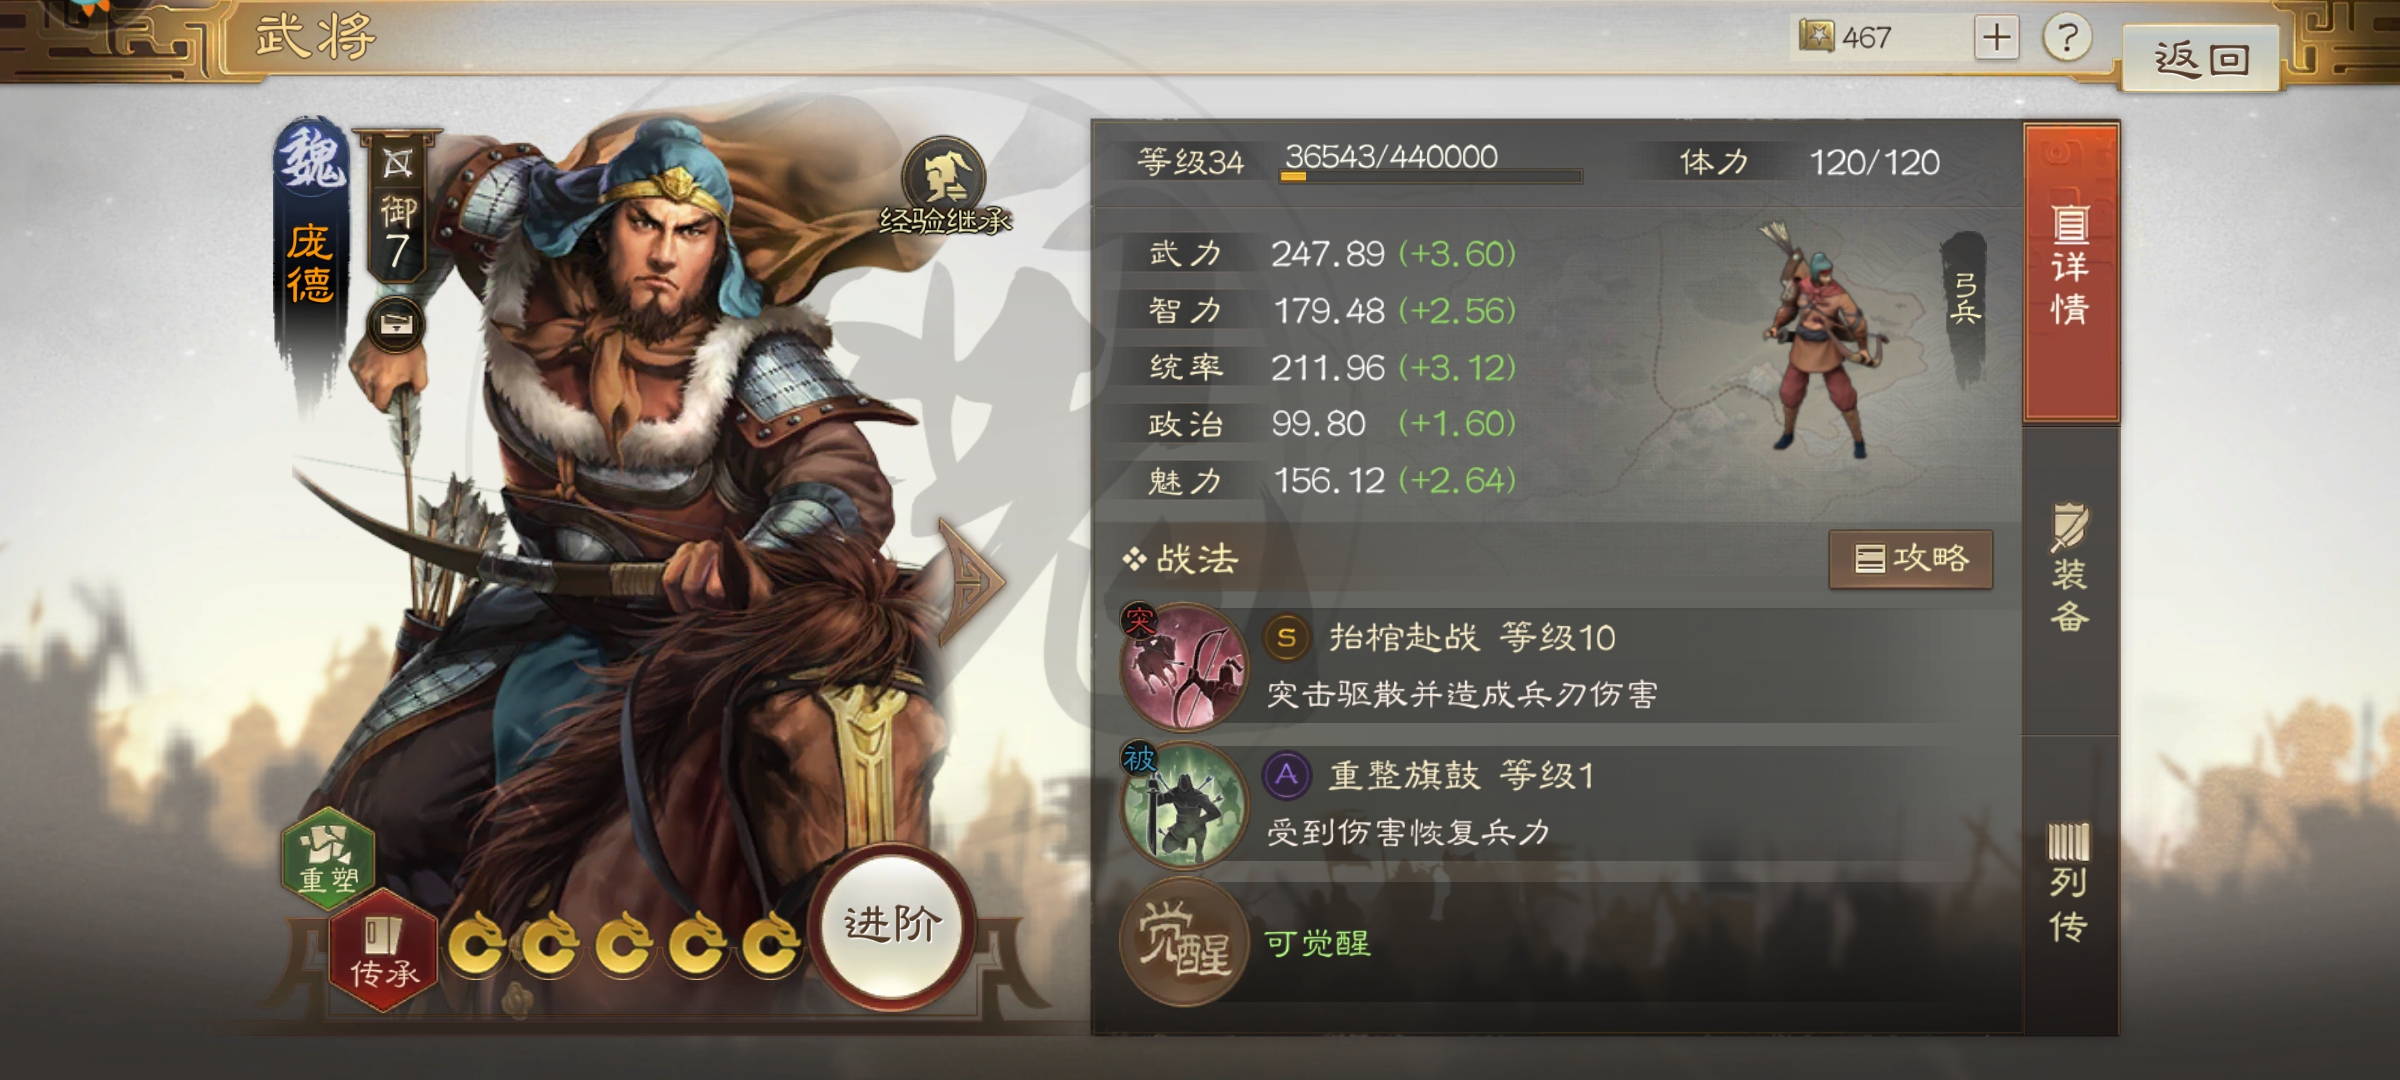2400x1080 pixels.
Task: Switch to the 装备 equipment tab
Action: click(2070, 570)
